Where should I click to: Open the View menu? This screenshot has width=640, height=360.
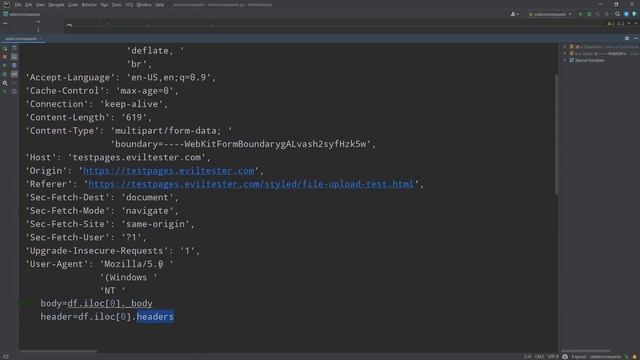coord(40,5)
